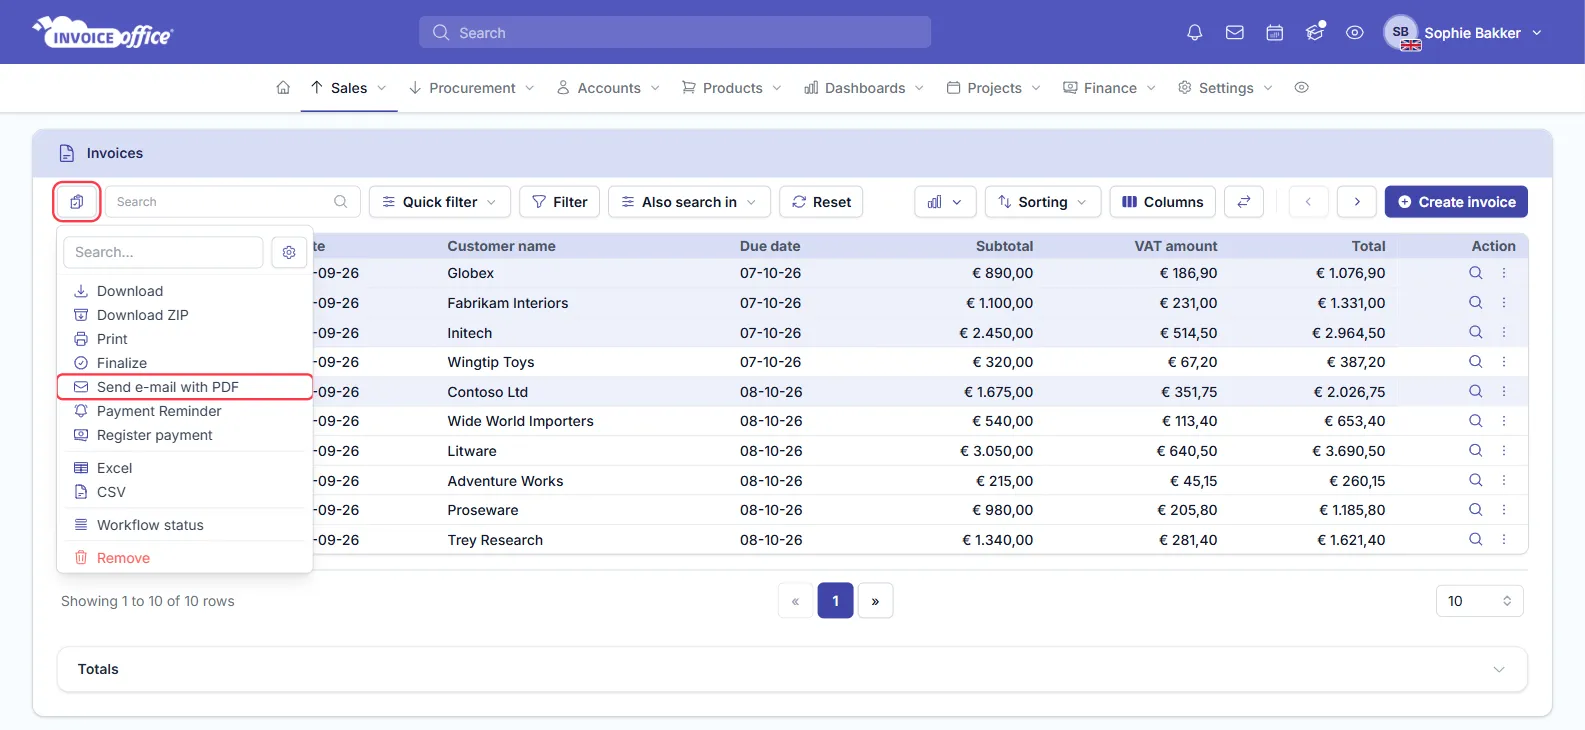The width and height of the screenshot is (1585, 730).
Task: Click the last page pagination button
Action: pyautogui.click(x=875, y=601)
